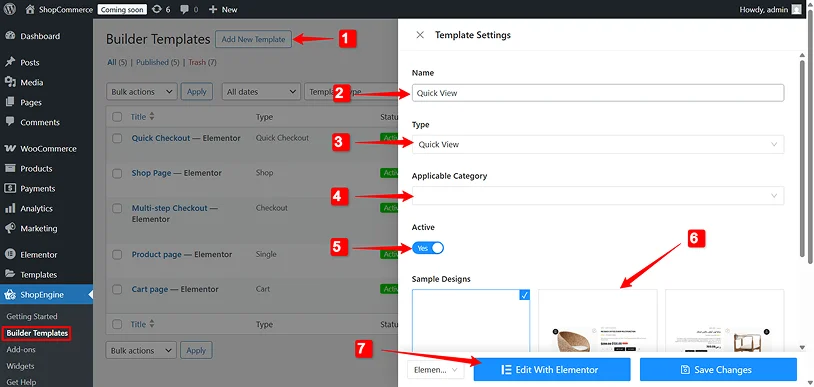
Task: Check the Shop Page row checkbox
Action: click(117, 173)
